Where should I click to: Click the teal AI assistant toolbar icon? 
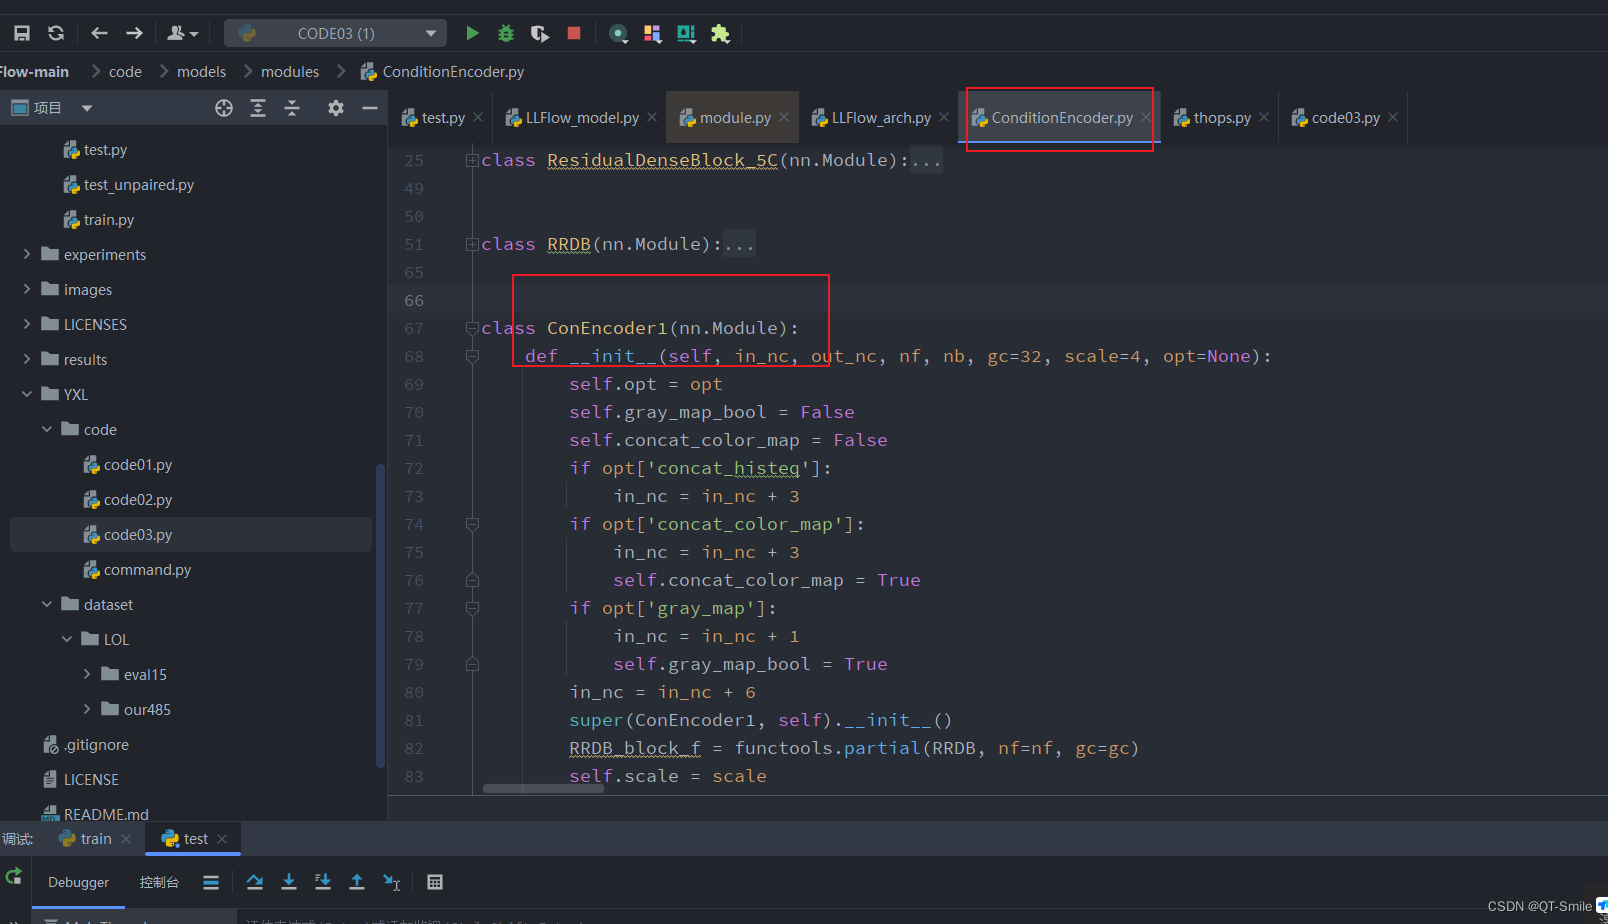pos(686,33)
